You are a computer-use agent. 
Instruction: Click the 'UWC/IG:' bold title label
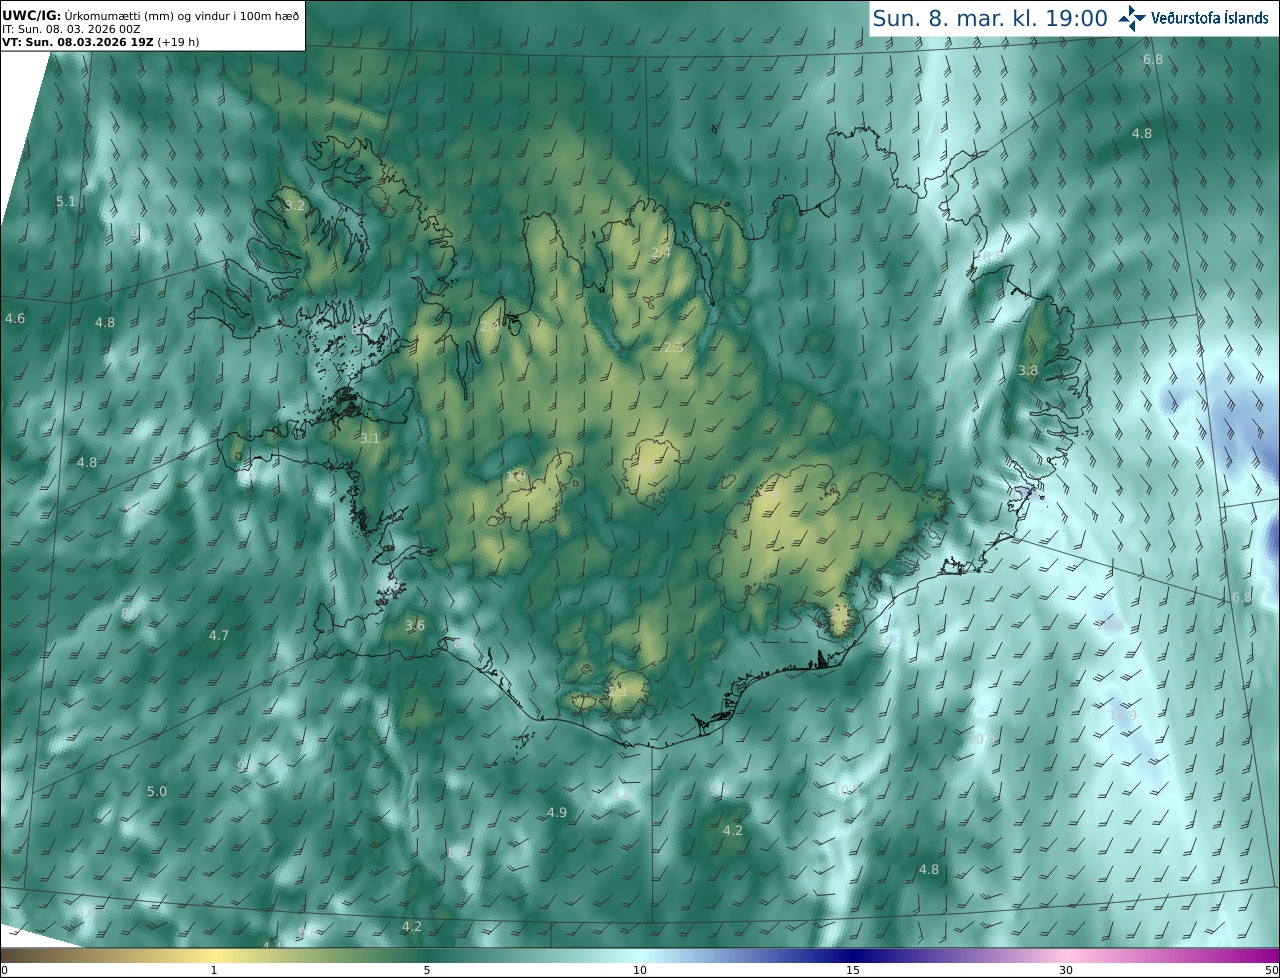click(31, 15)
